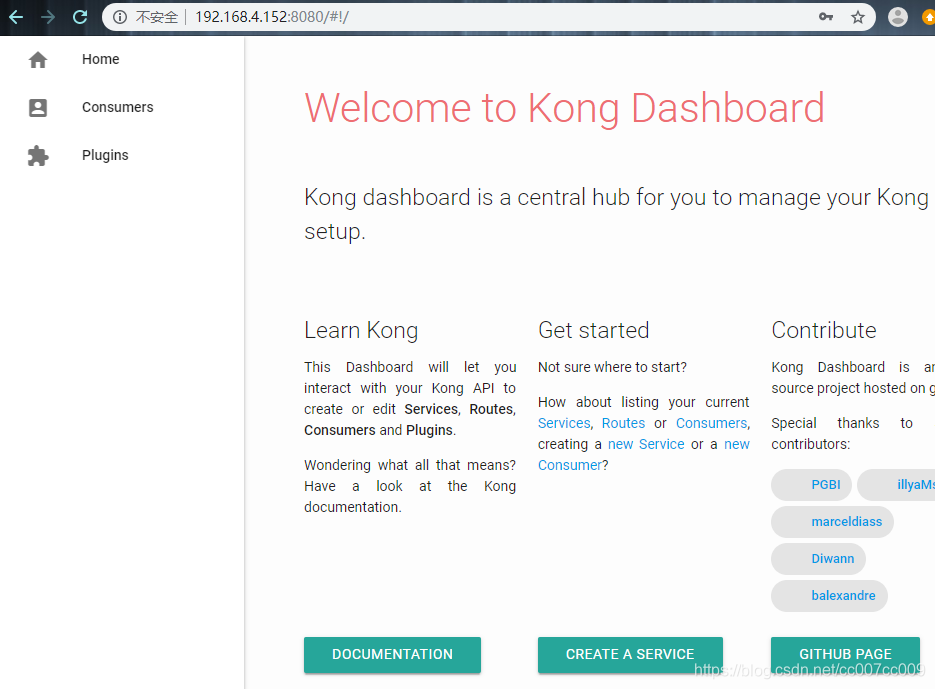The height and width of the screenshot is (689, 935).
Task: Click the DOCUMENTATION button
Action: click(392, 654)
